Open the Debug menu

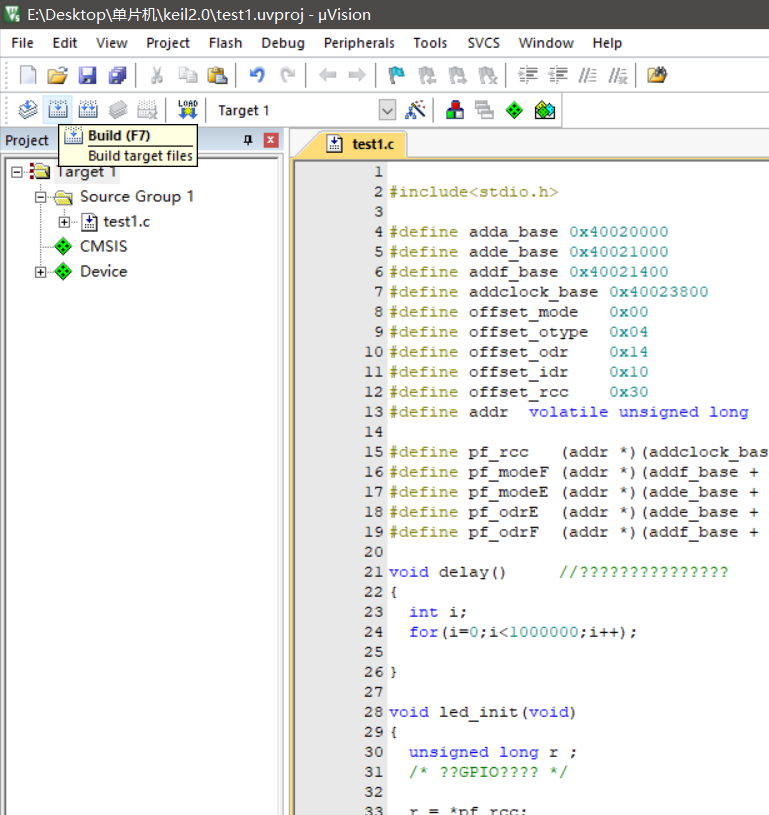tap(283, 43)
